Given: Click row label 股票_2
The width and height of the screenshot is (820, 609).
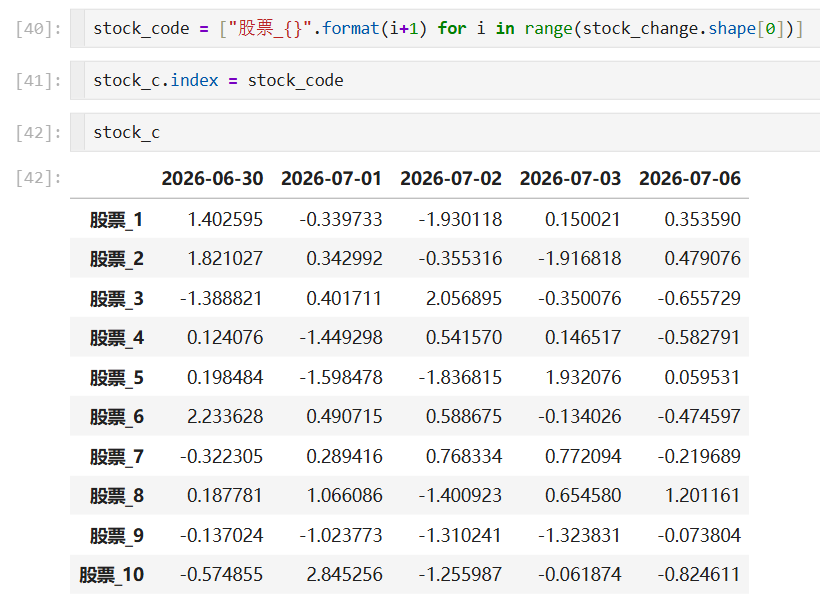Looking at the screenshot, I should click(x=116, y=259).
